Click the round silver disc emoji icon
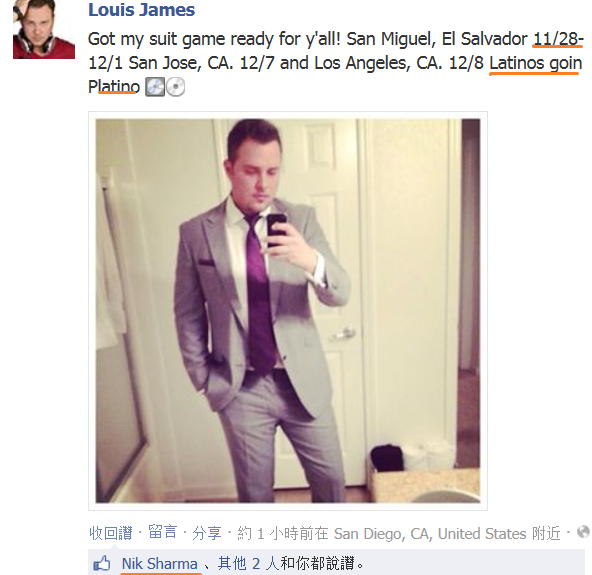592x575 pixels. 176,87
